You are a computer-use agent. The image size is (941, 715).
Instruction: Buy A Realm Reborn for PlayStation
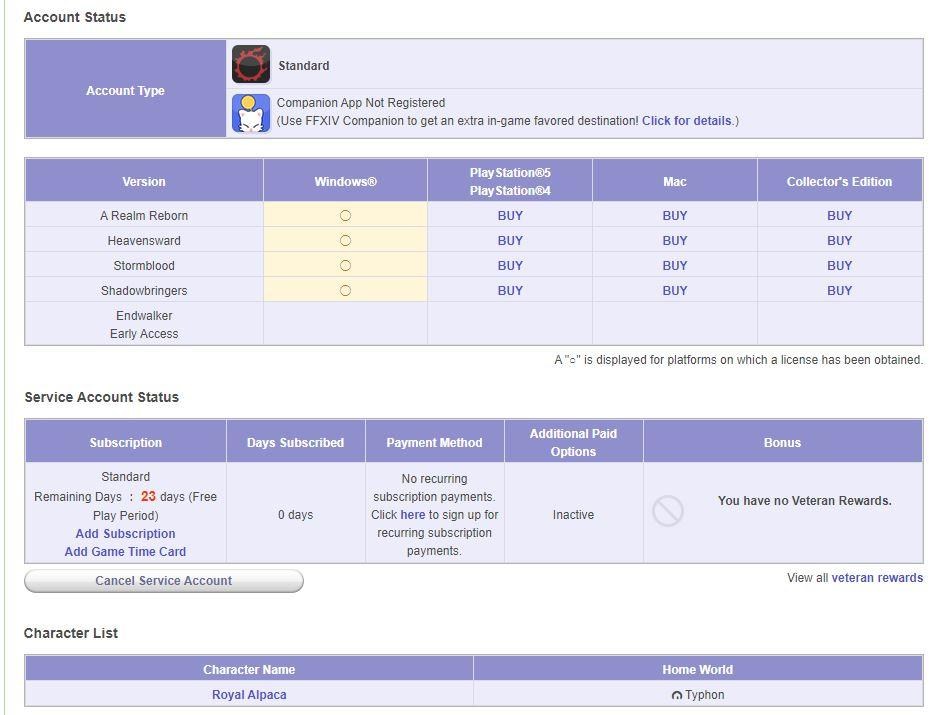point(510,216)
